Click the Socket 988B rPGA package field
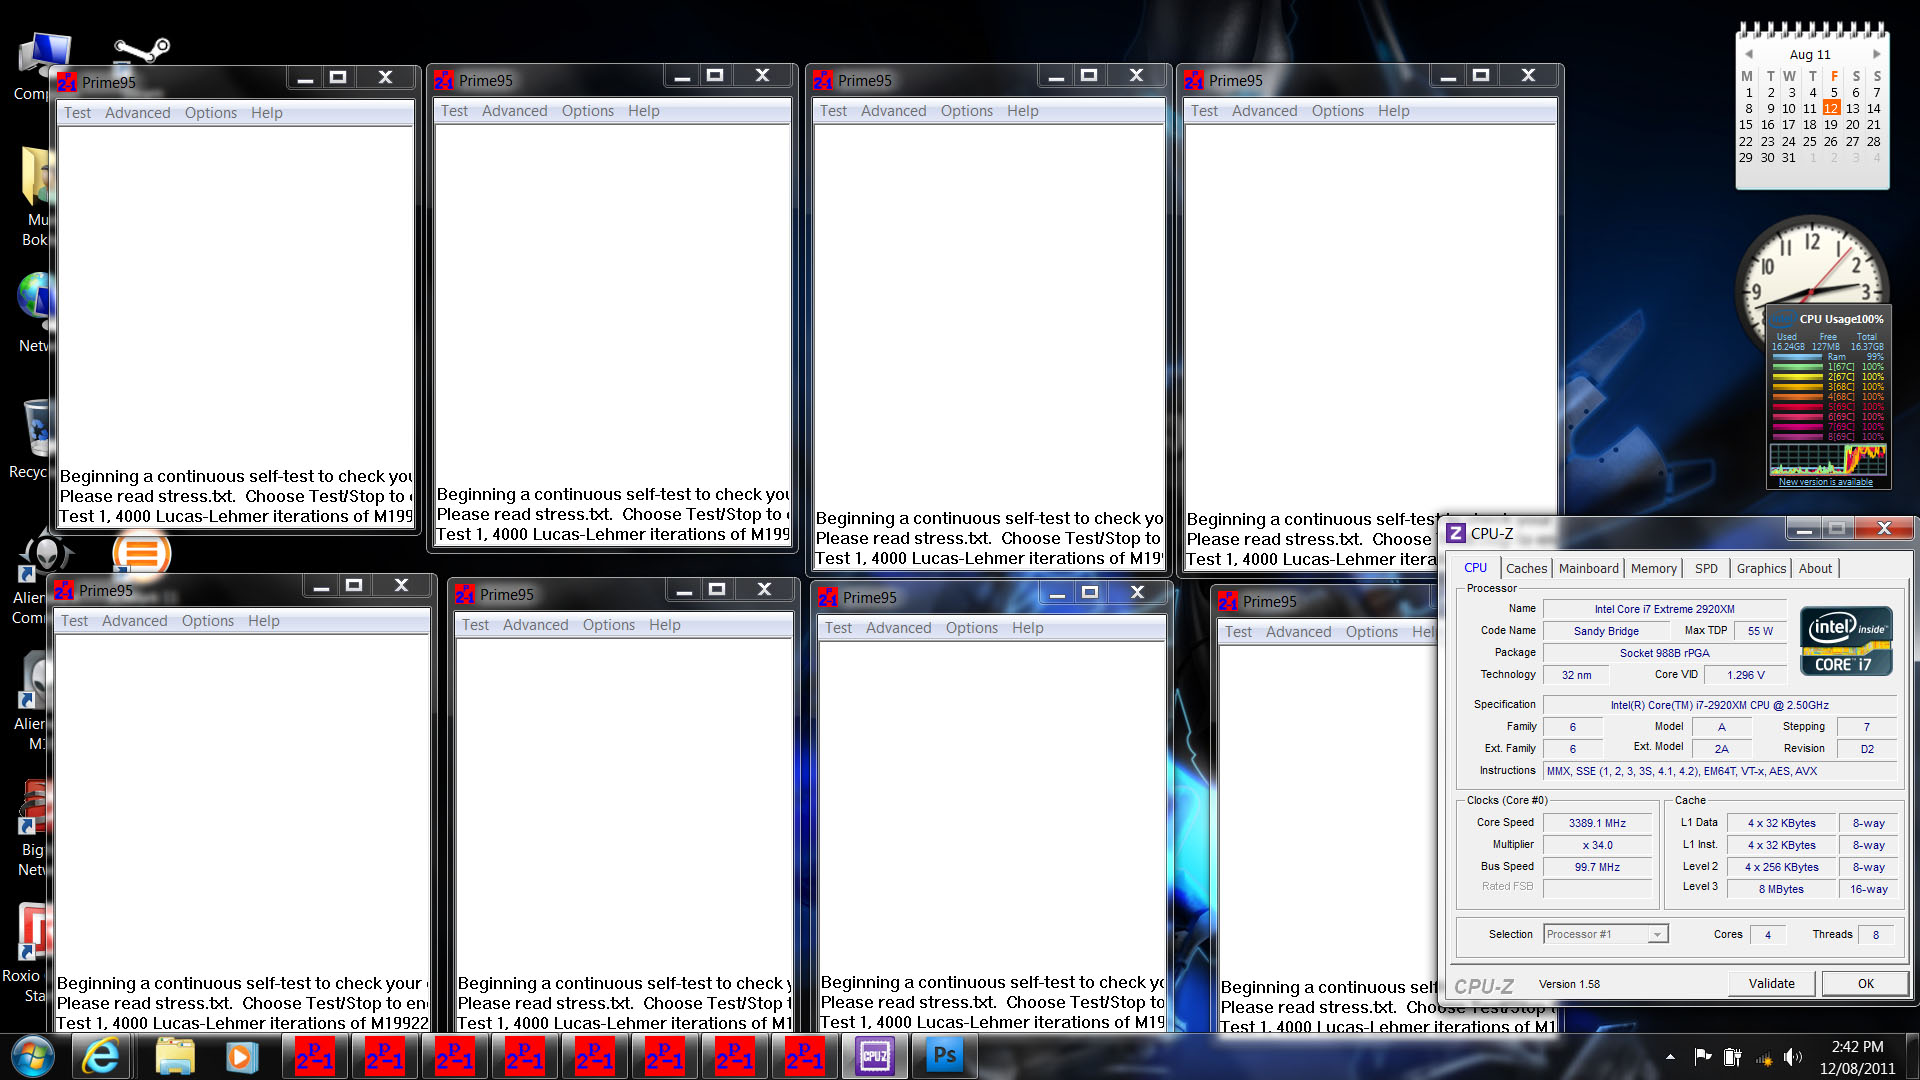 tap(1664, 653)
